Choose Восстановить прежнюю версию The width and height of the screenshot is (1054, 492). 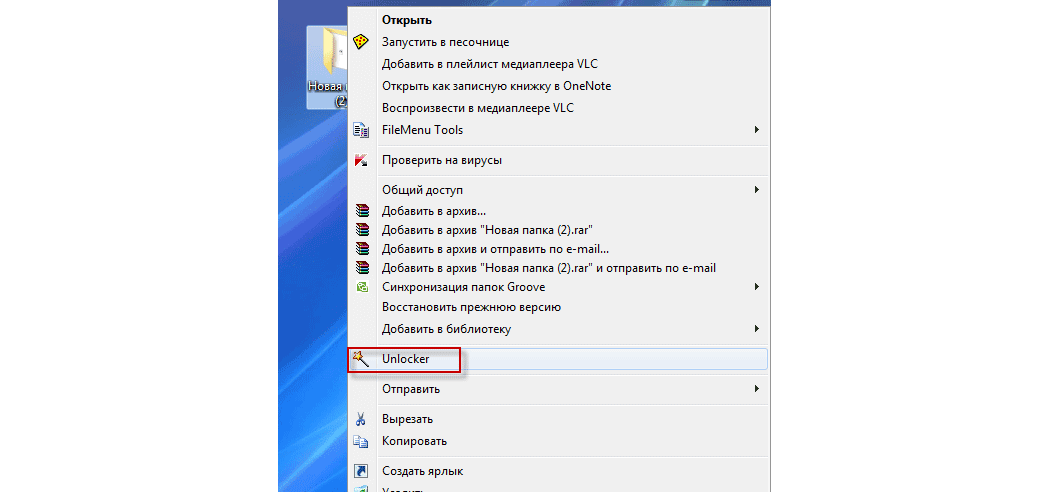471,307
